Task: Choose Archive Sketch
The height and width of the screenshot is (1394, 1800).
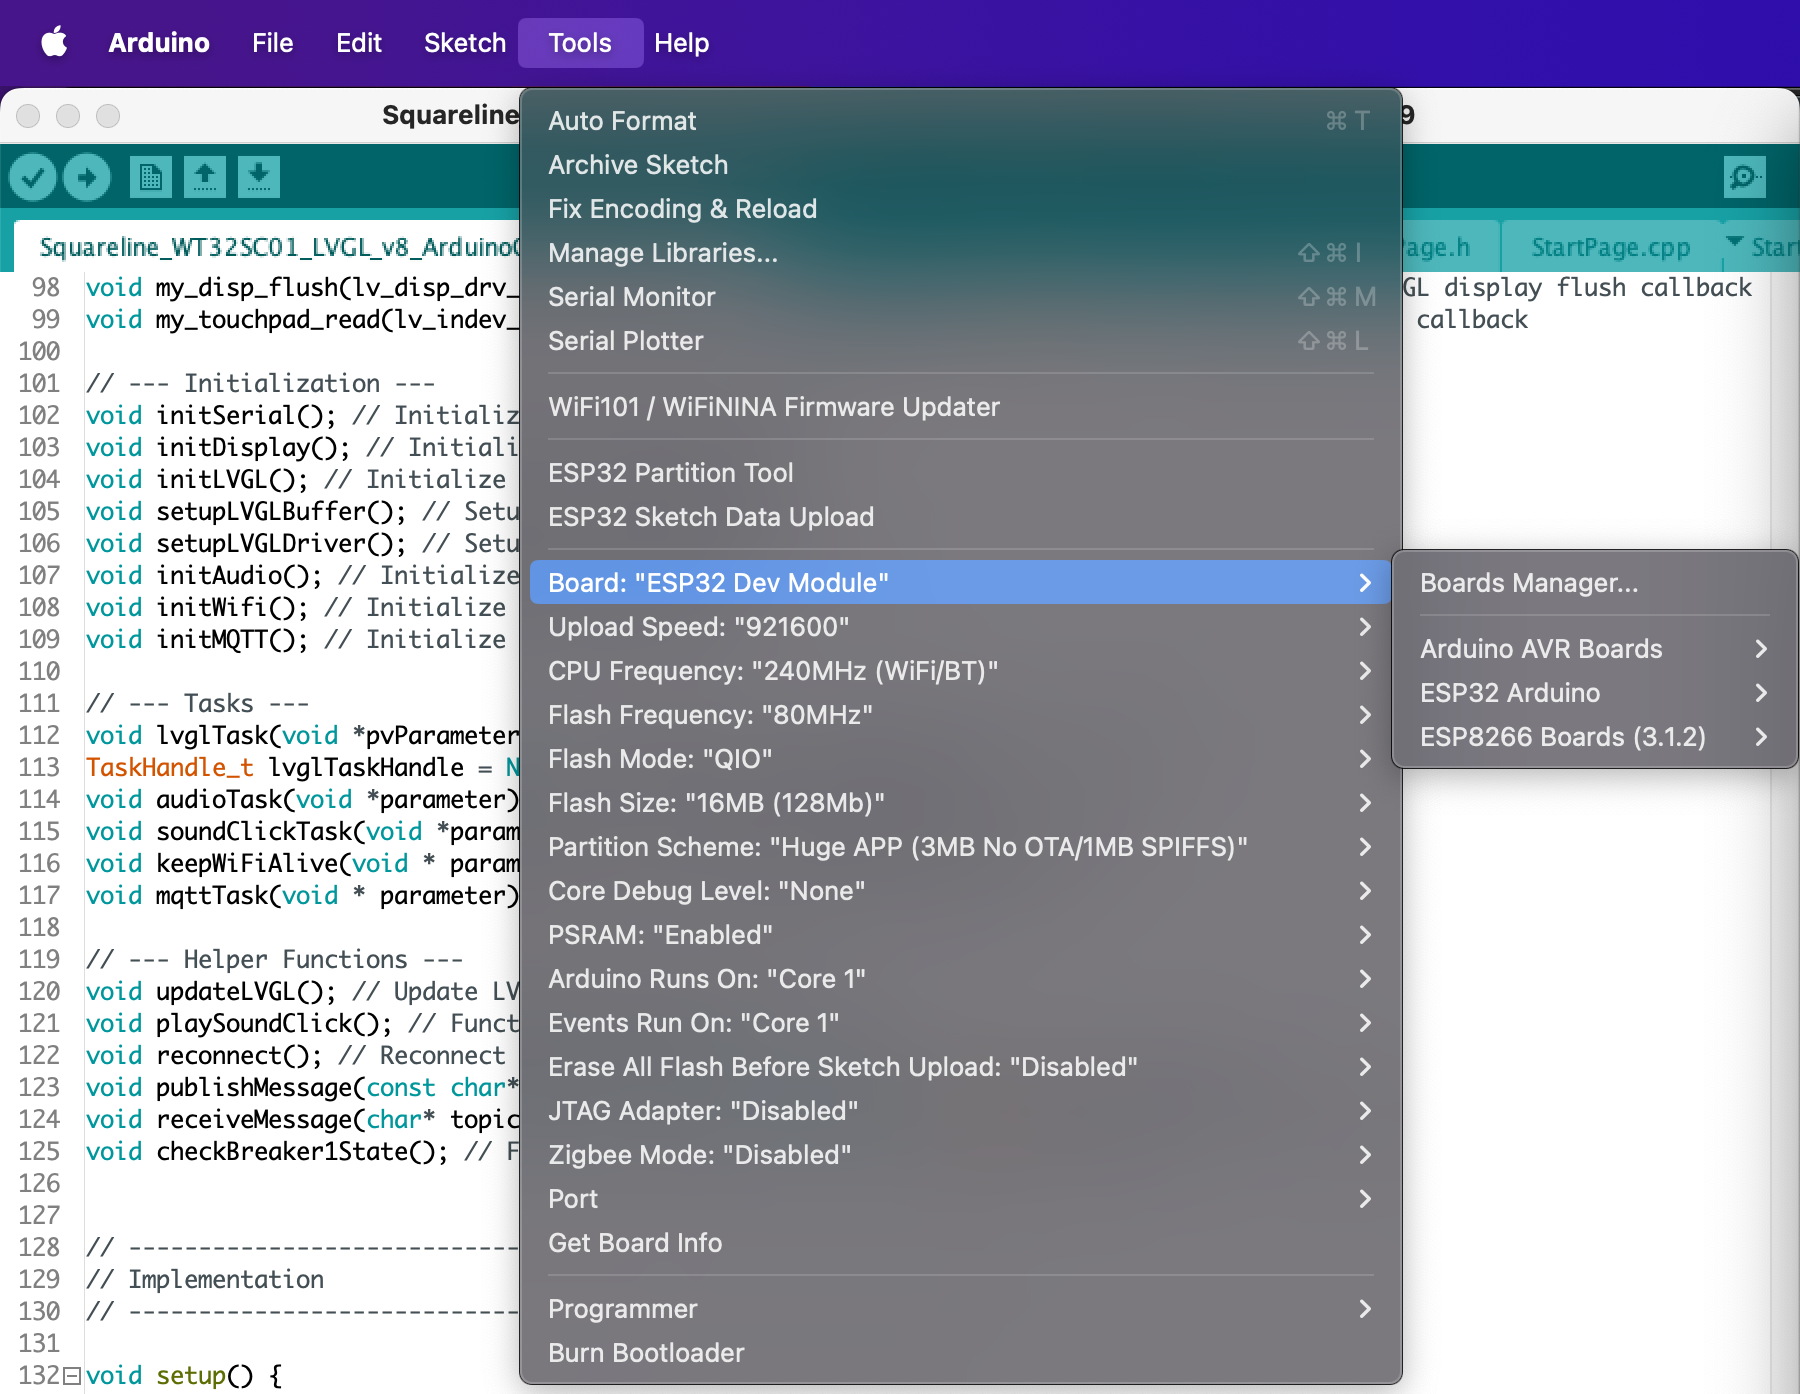Action: [x=960, y=165]
